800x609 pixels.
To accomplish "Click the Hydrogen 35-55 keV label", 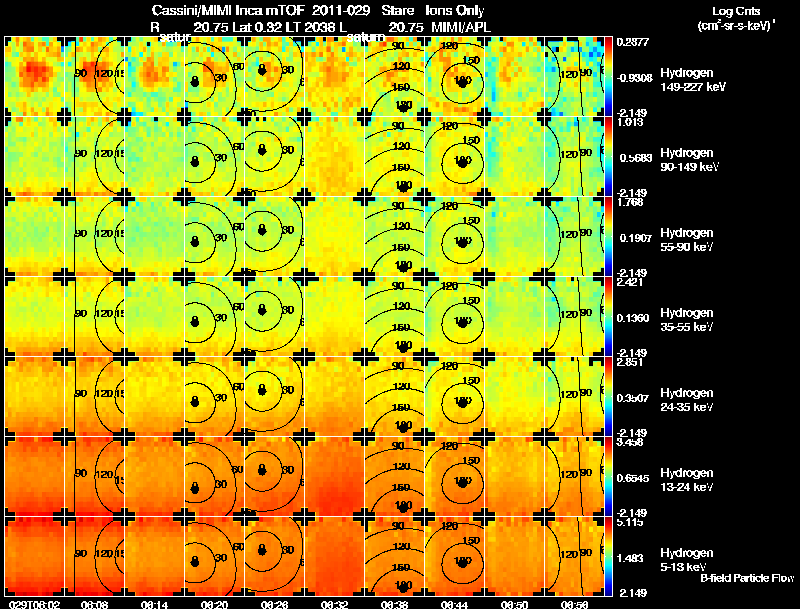I will coord(687,320).
